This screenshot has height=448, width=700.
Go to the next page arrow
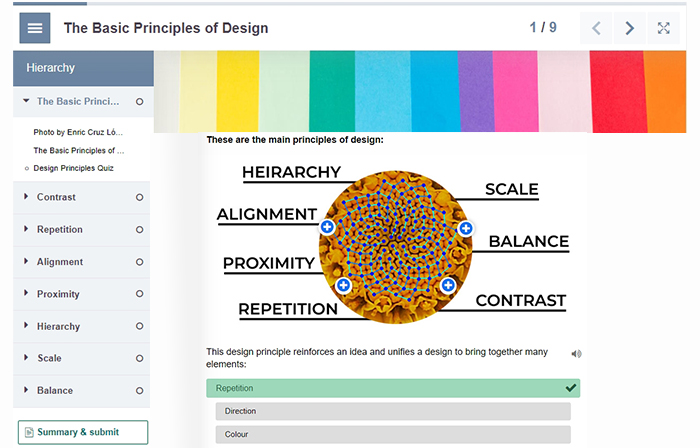click(629, 28)
